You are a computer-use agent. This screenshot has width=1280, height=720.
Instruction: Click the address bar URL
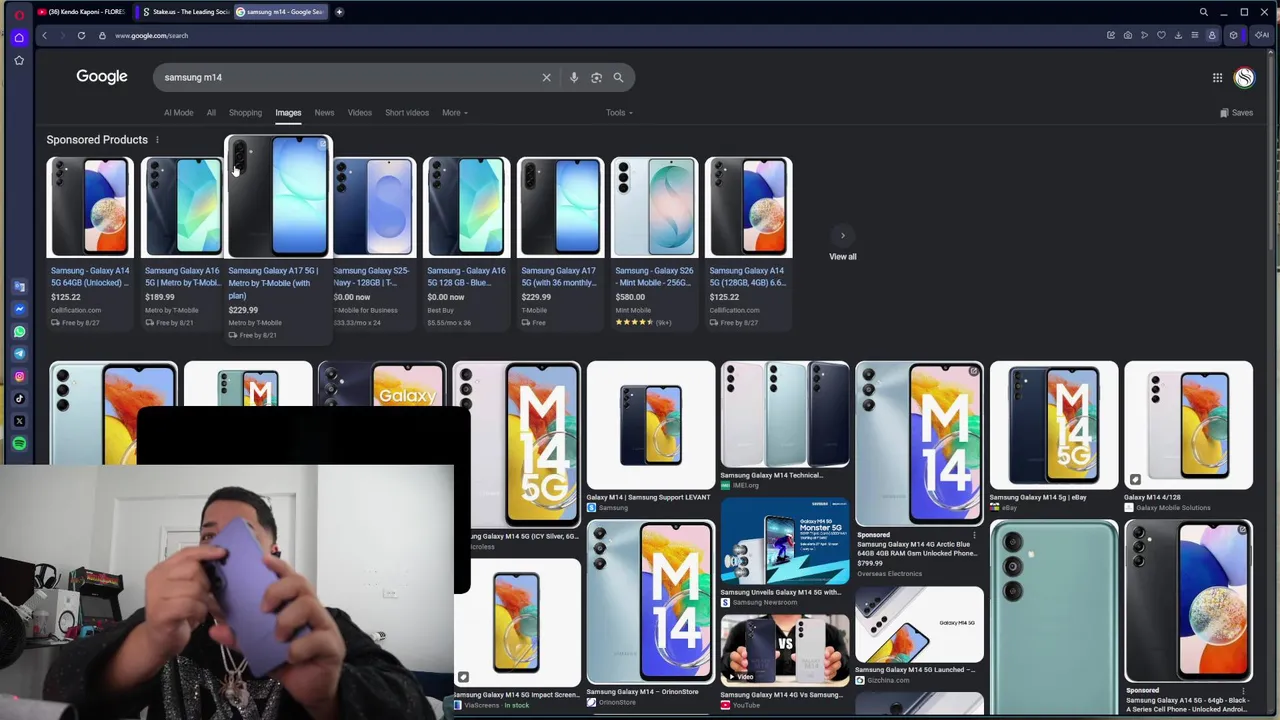[x=152, y=36]
